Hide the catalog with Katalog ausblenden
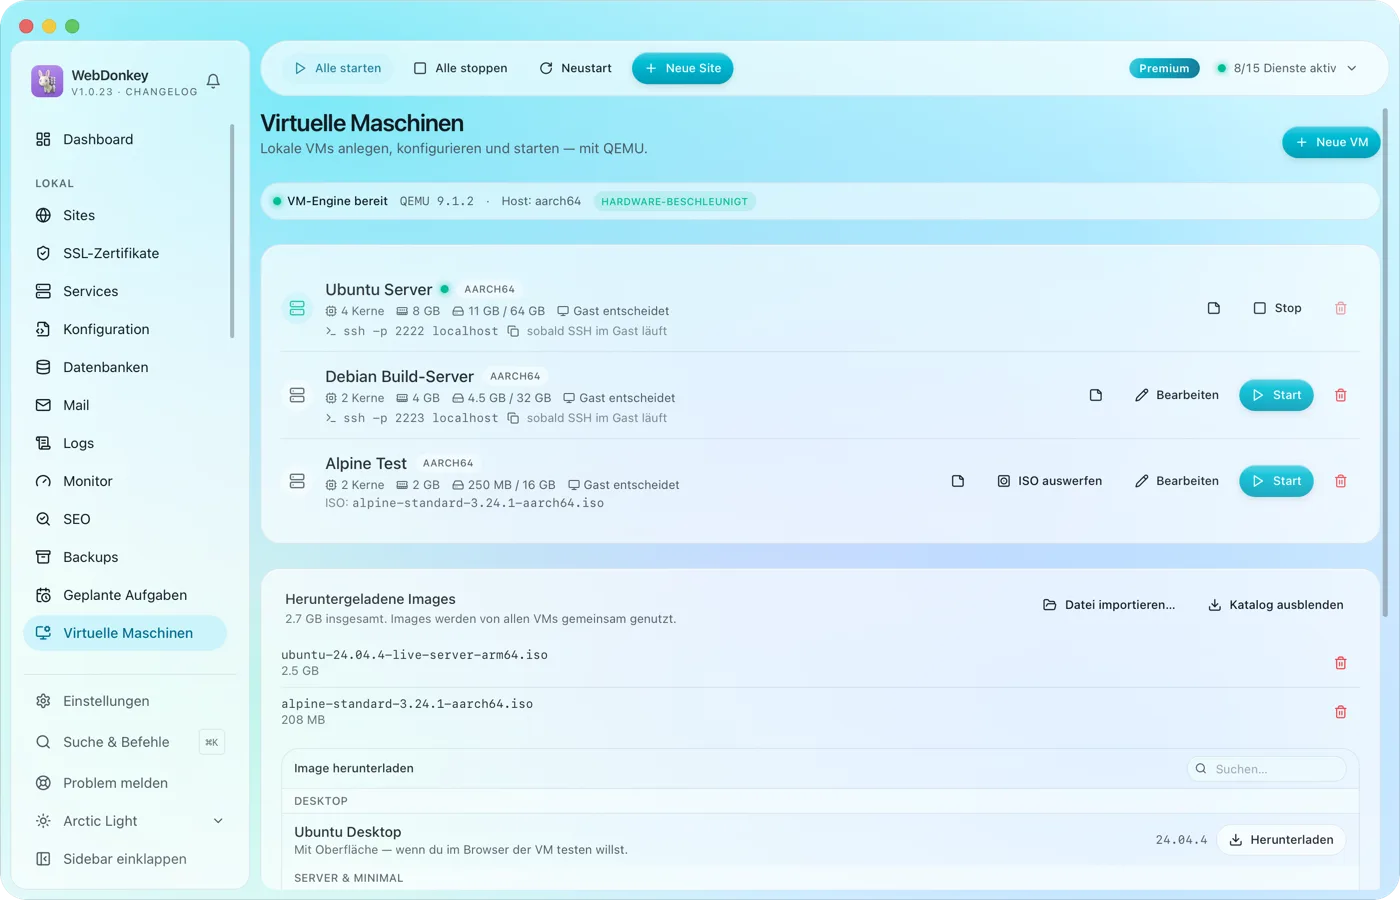1400x900 pixels. (1276, 605)
